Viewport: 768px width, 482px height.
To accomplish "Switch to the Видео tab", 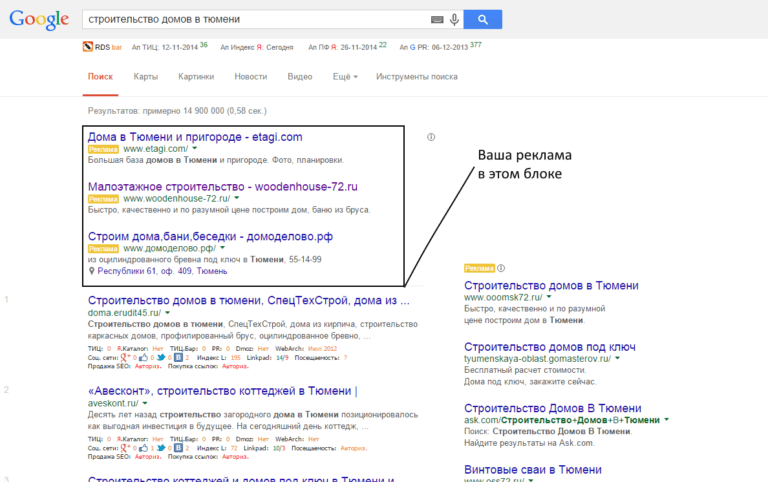I will click(x=300, y=77).
